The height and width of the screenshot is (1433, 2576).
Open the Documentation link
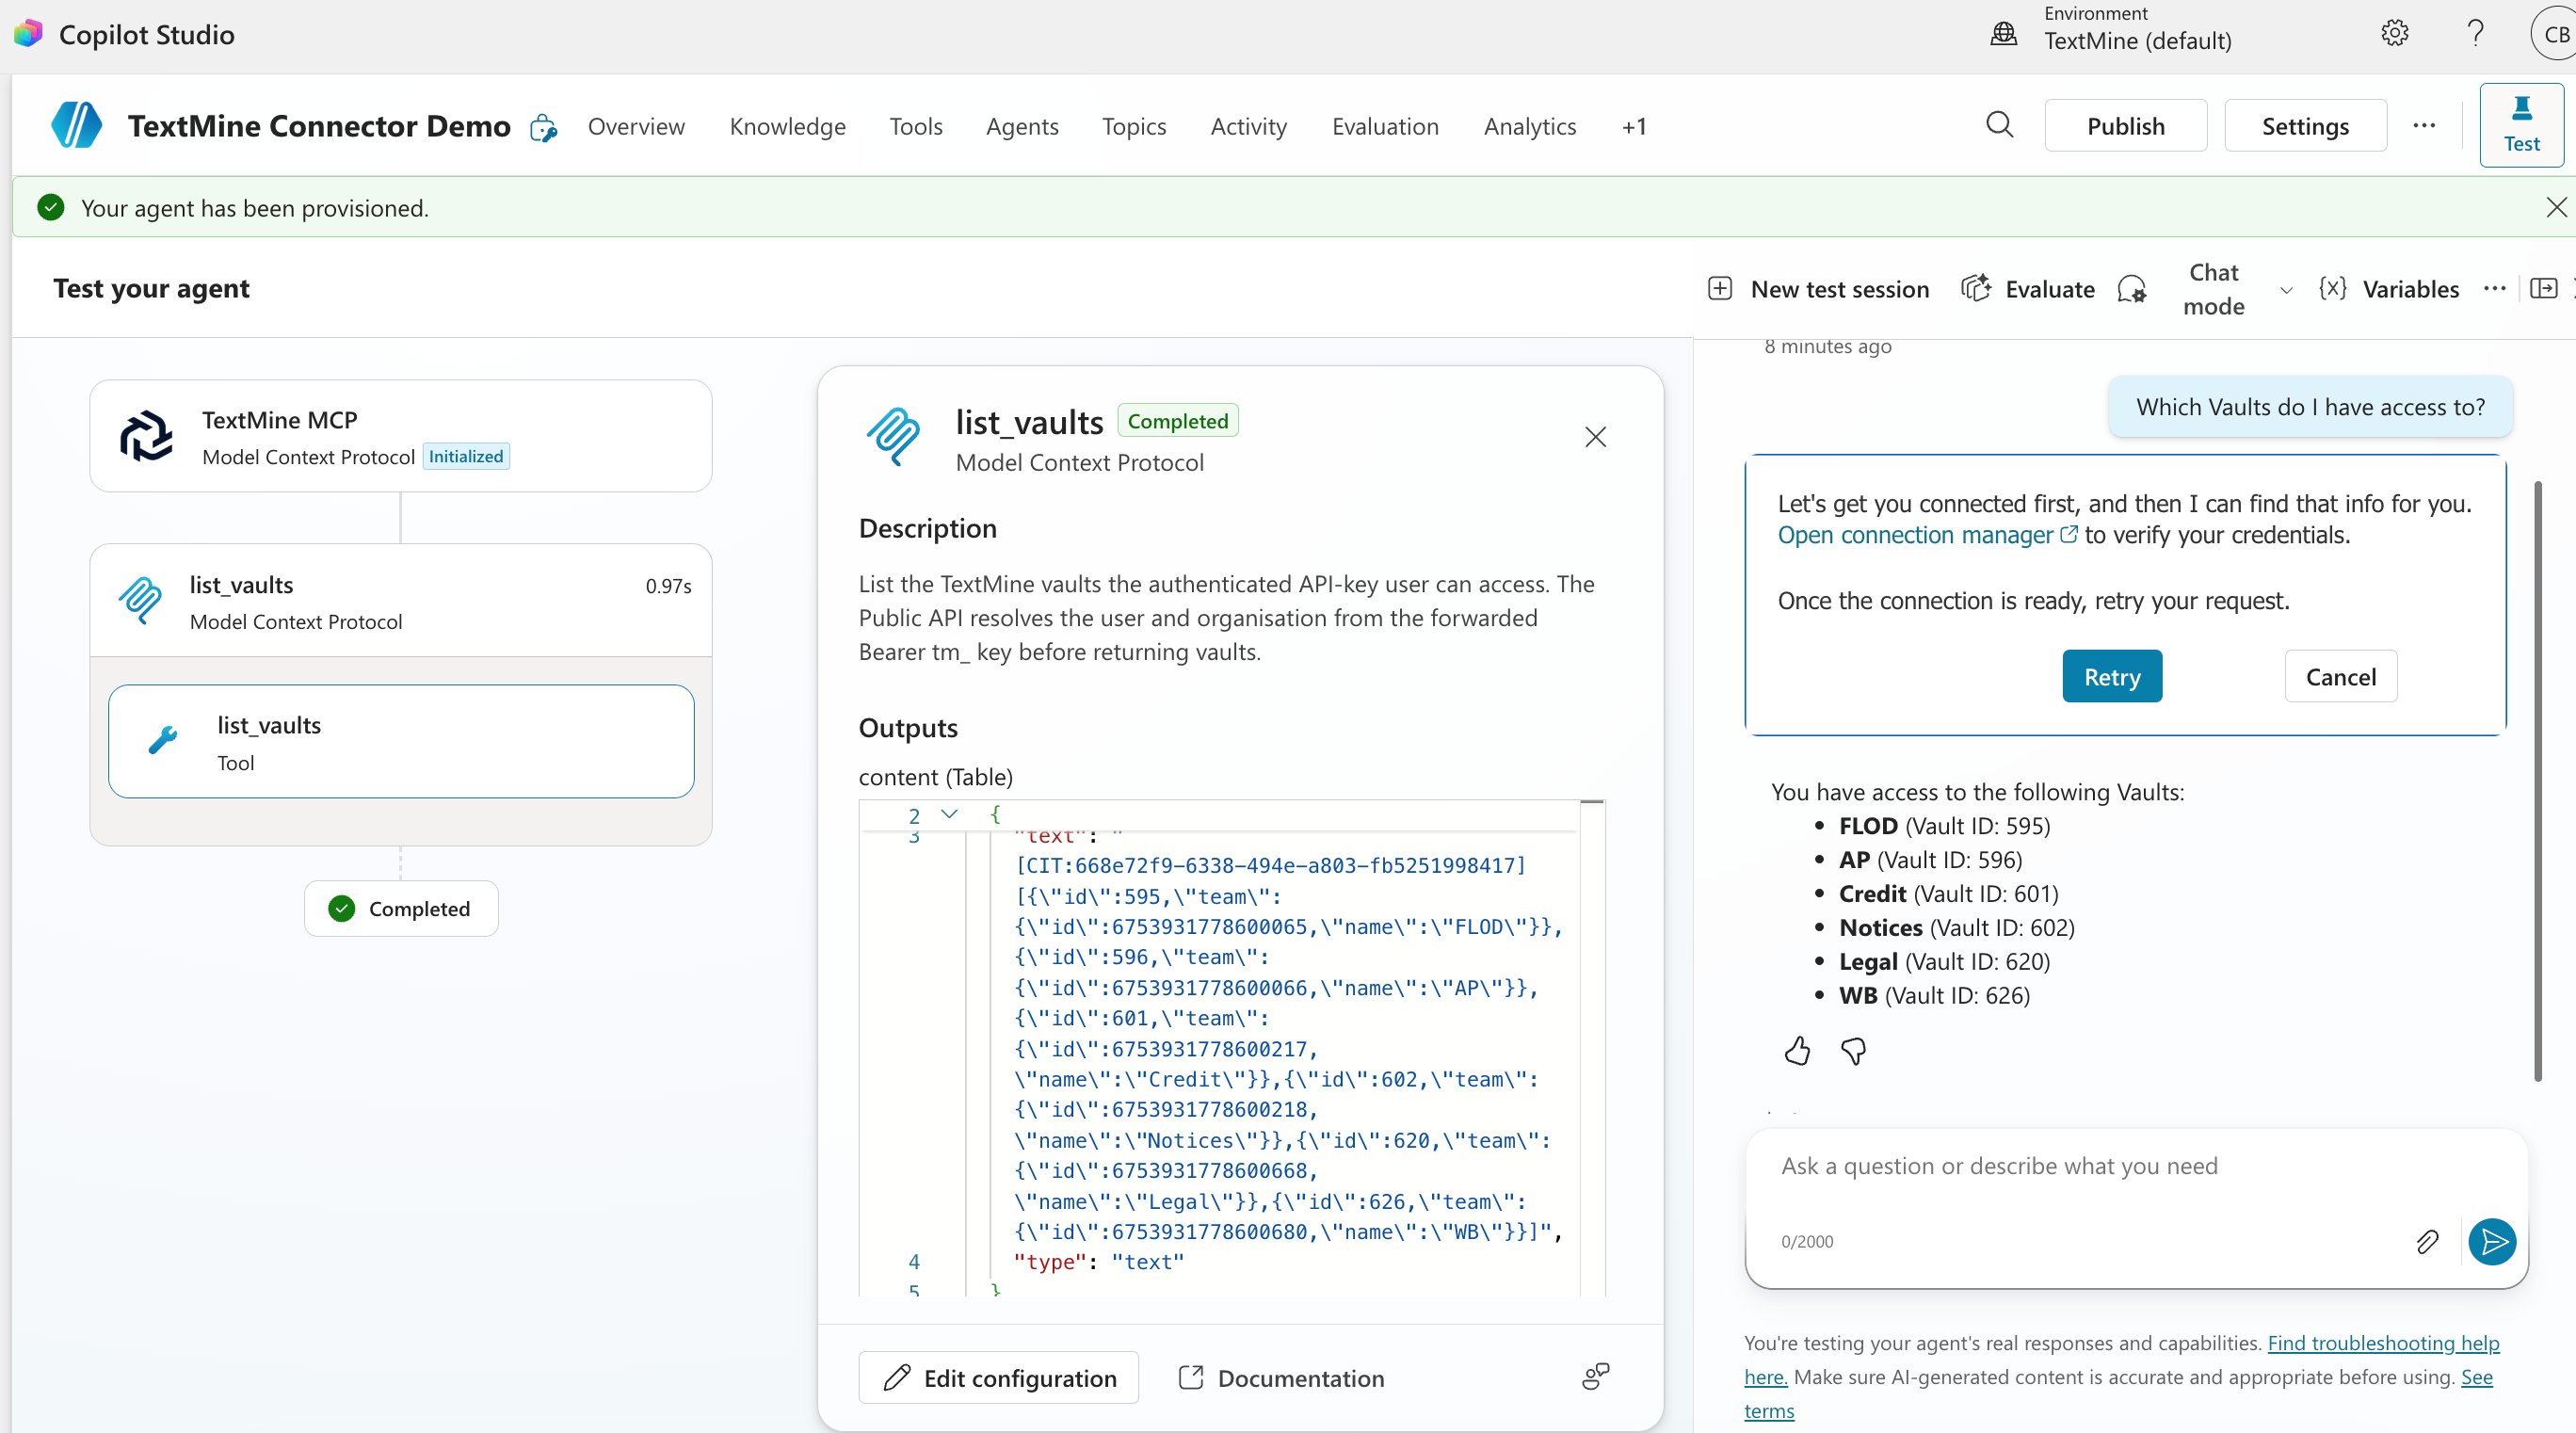click(1281, 1377)
